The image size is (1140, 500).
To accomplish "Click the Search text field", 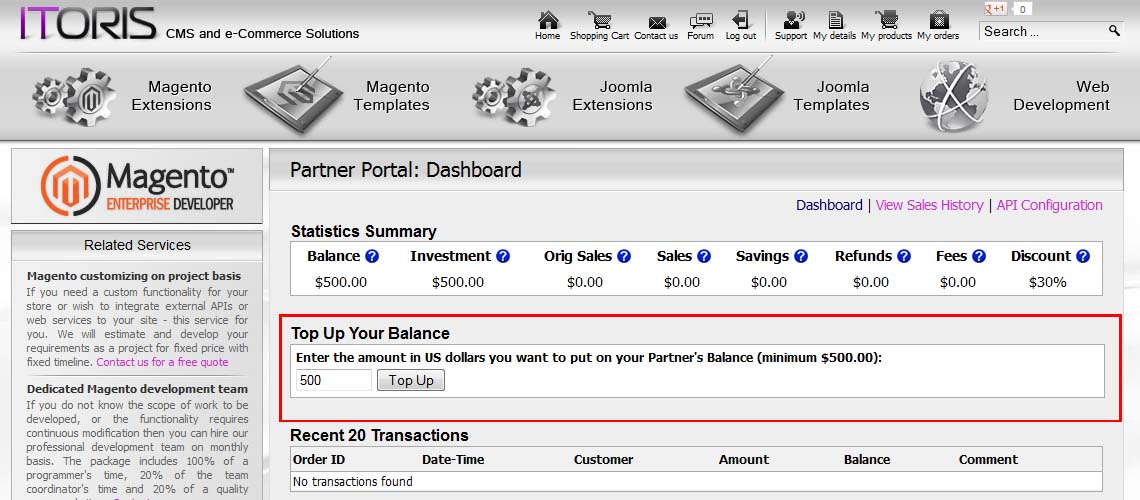I will click(1042, 31).
